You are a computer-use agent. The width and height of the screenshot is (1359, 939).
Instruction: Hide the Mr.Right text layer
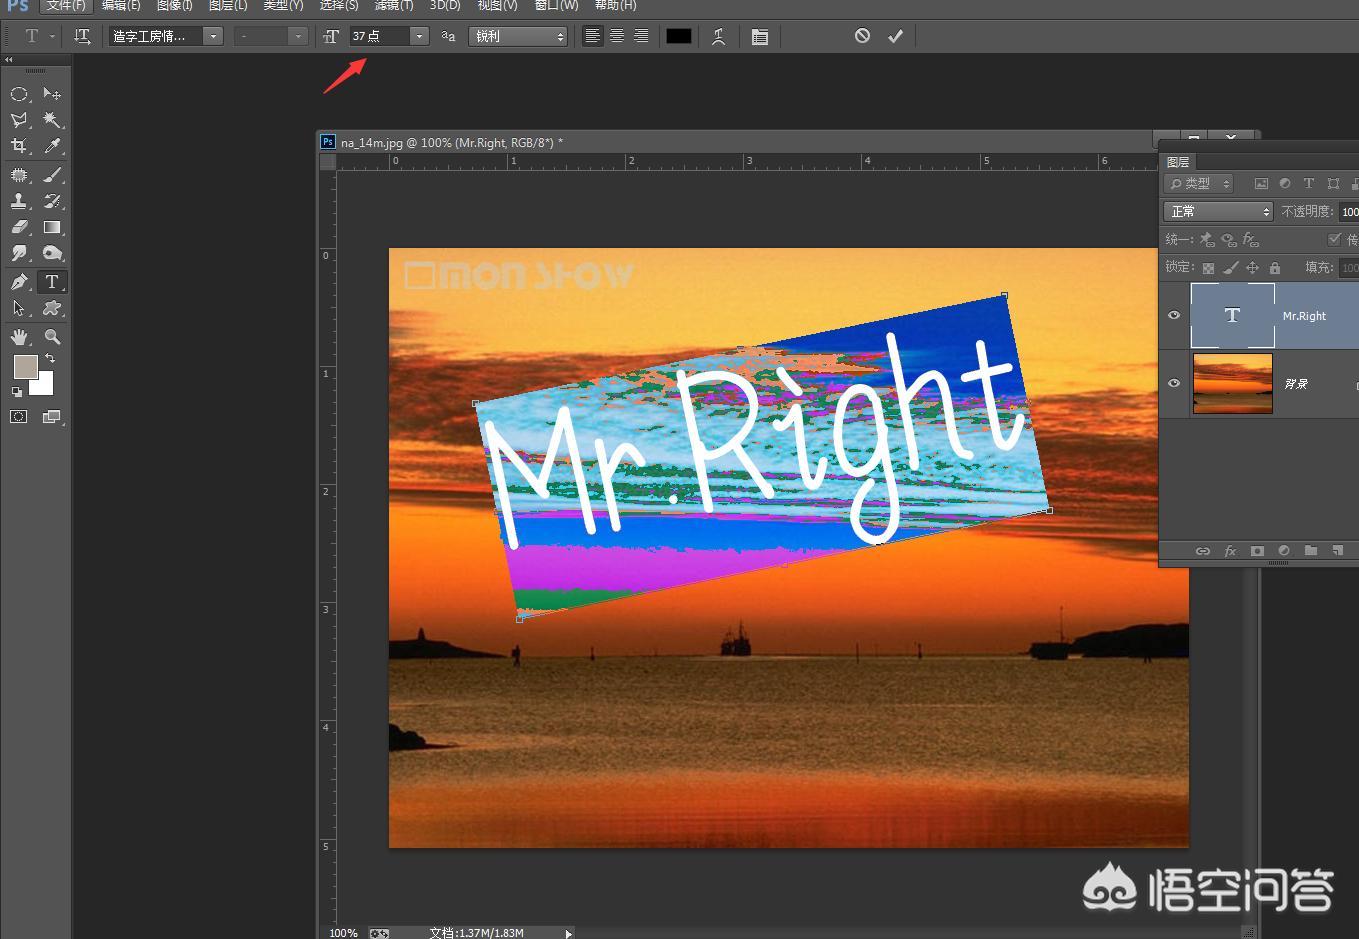click(1174, 315)
